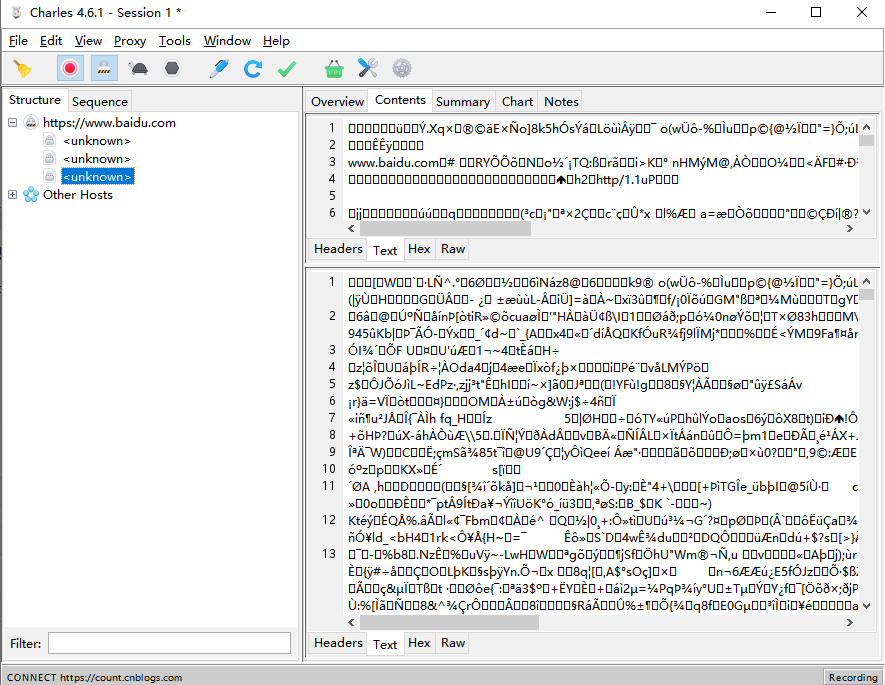Click the Charles app icon in title bar
Viewport: 885px width, 685px height.
pyautogui.click(x=17, y=12)
